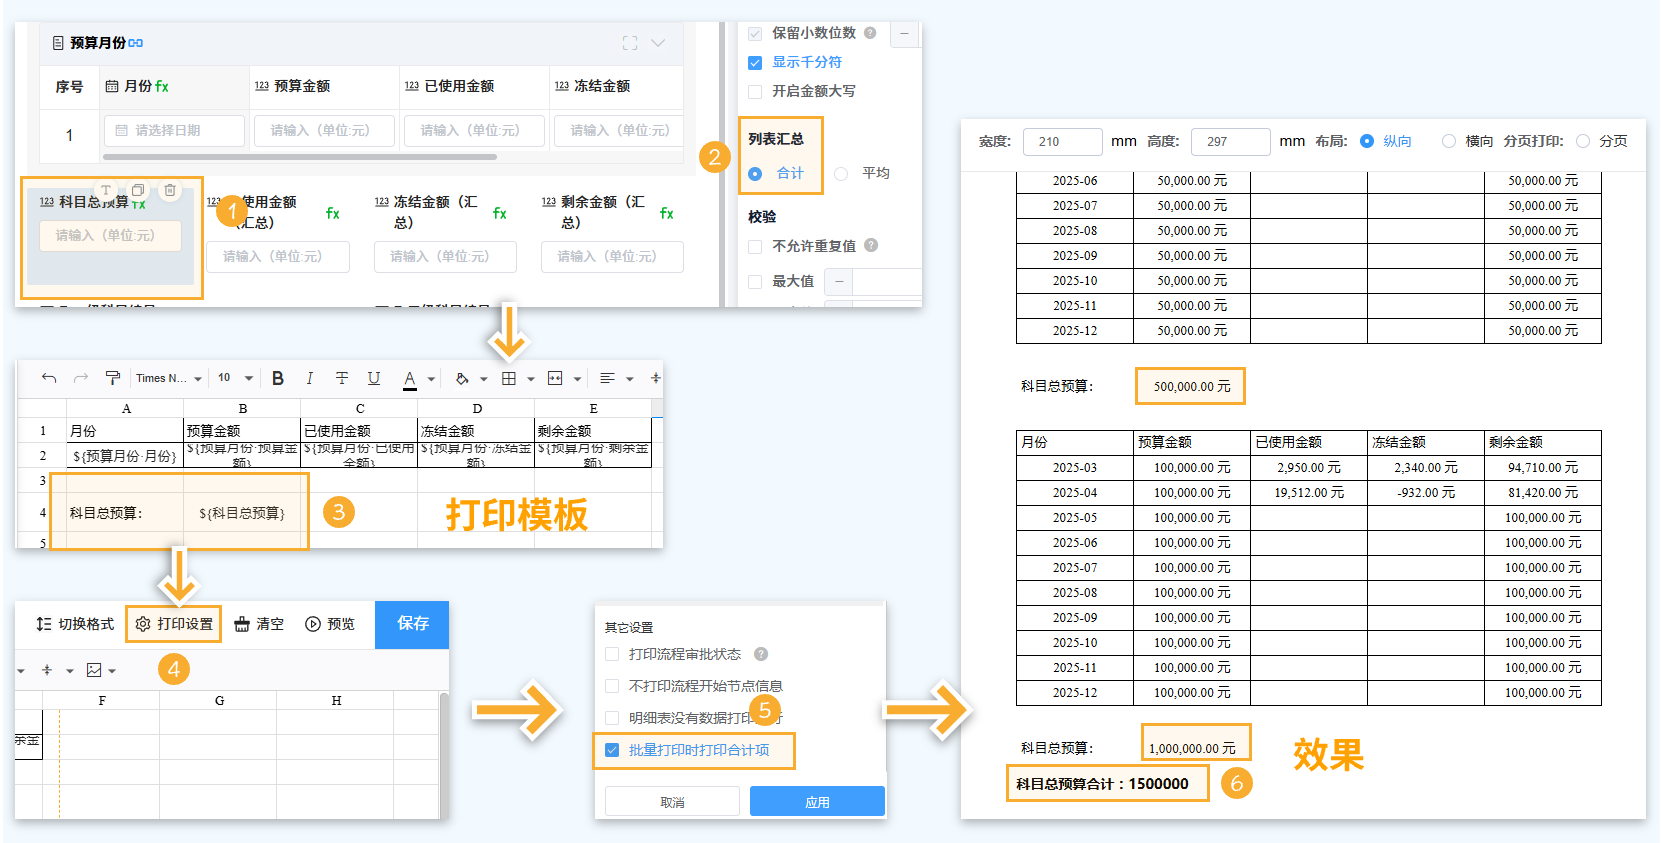Viewport: 1661px width, 843px height.
Task: Open the text color picker dropdown arrow
Action: [x=431, y=379]
